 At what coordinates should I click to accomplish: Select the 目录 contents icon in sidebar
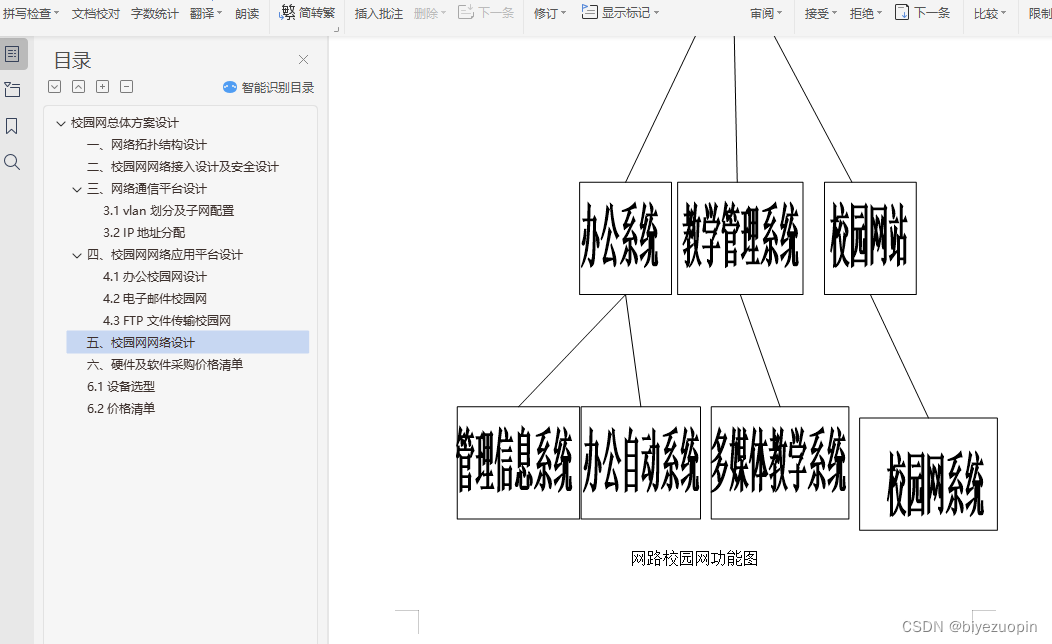12,53
